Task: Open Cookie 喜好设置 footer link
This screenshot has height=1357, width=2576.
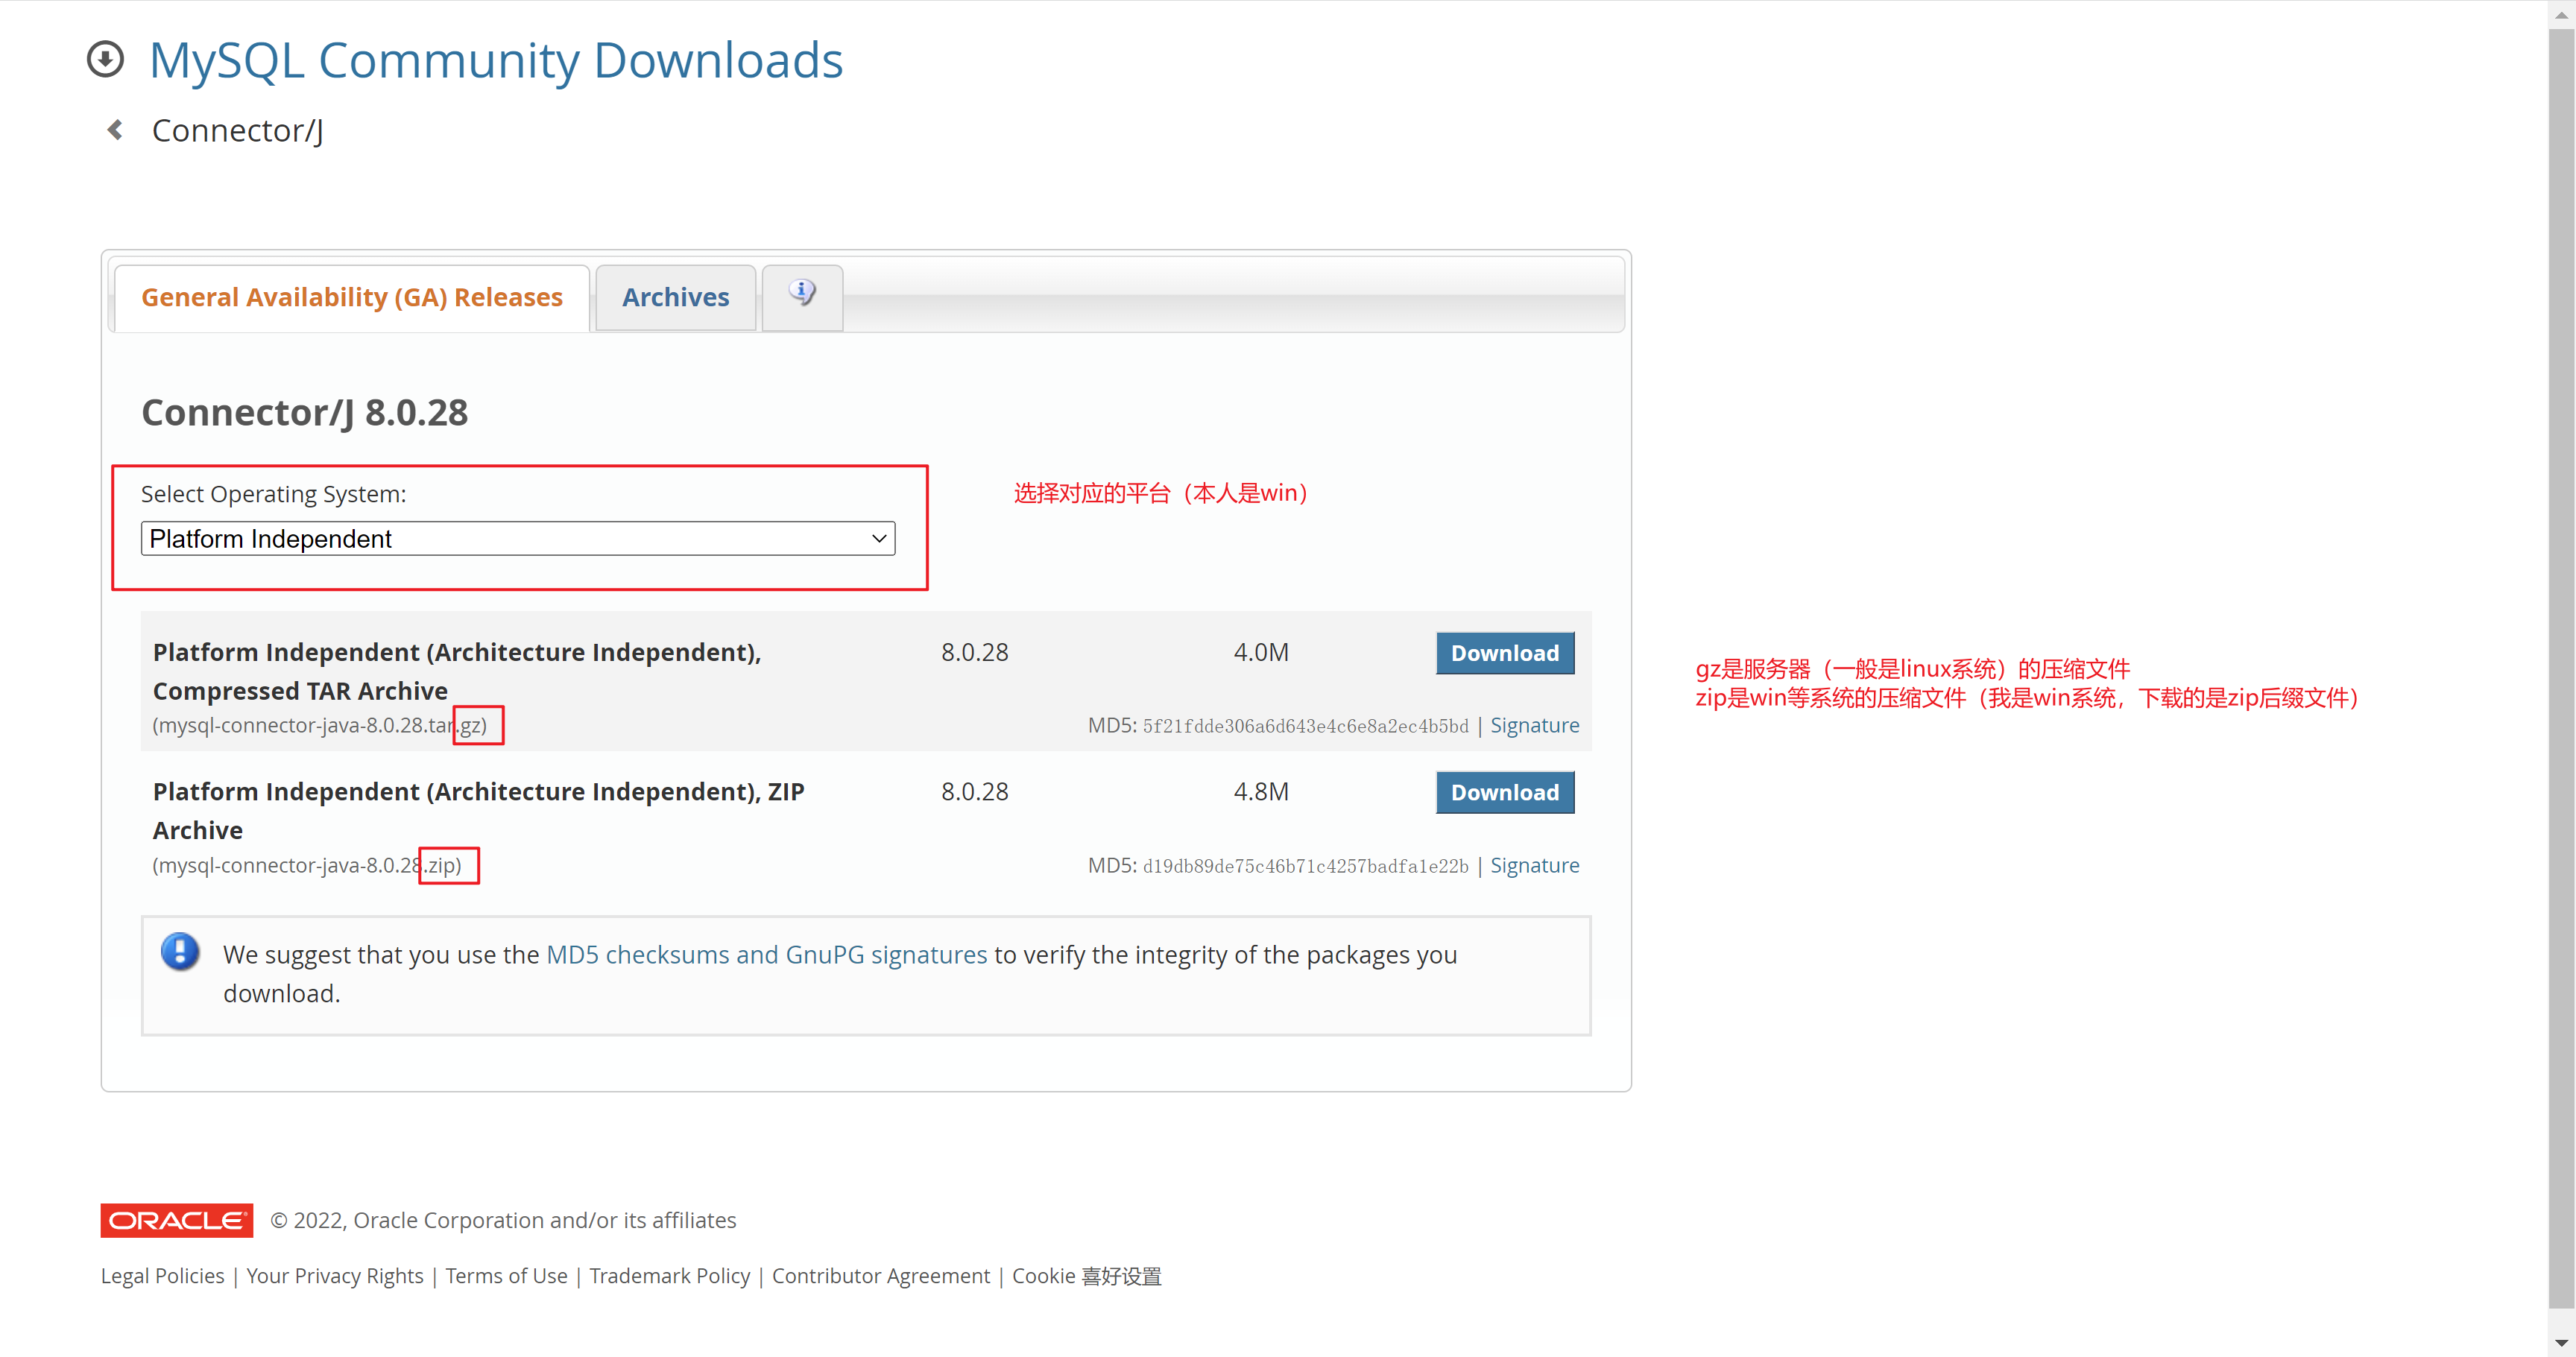Action: [x=1086, y=1276]
